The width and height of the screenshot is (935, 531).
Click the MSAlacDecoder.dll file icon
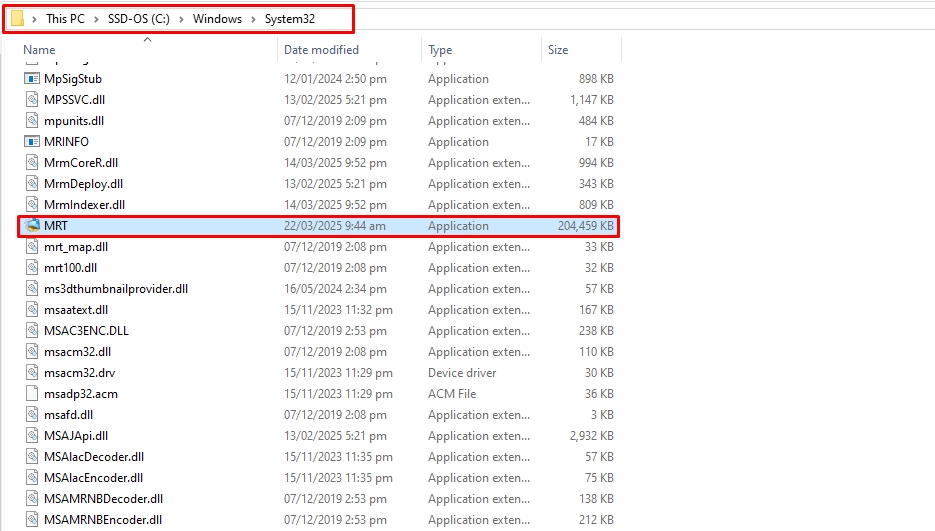coord(32,457)
